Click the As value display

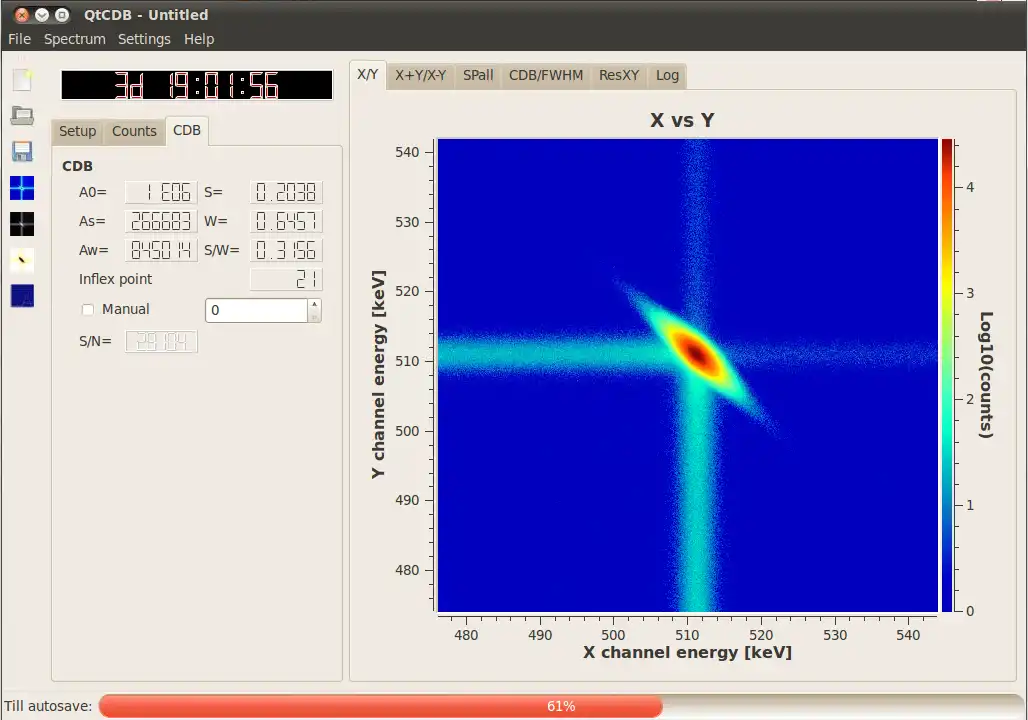pyautogui.click(x=161, y=222)
